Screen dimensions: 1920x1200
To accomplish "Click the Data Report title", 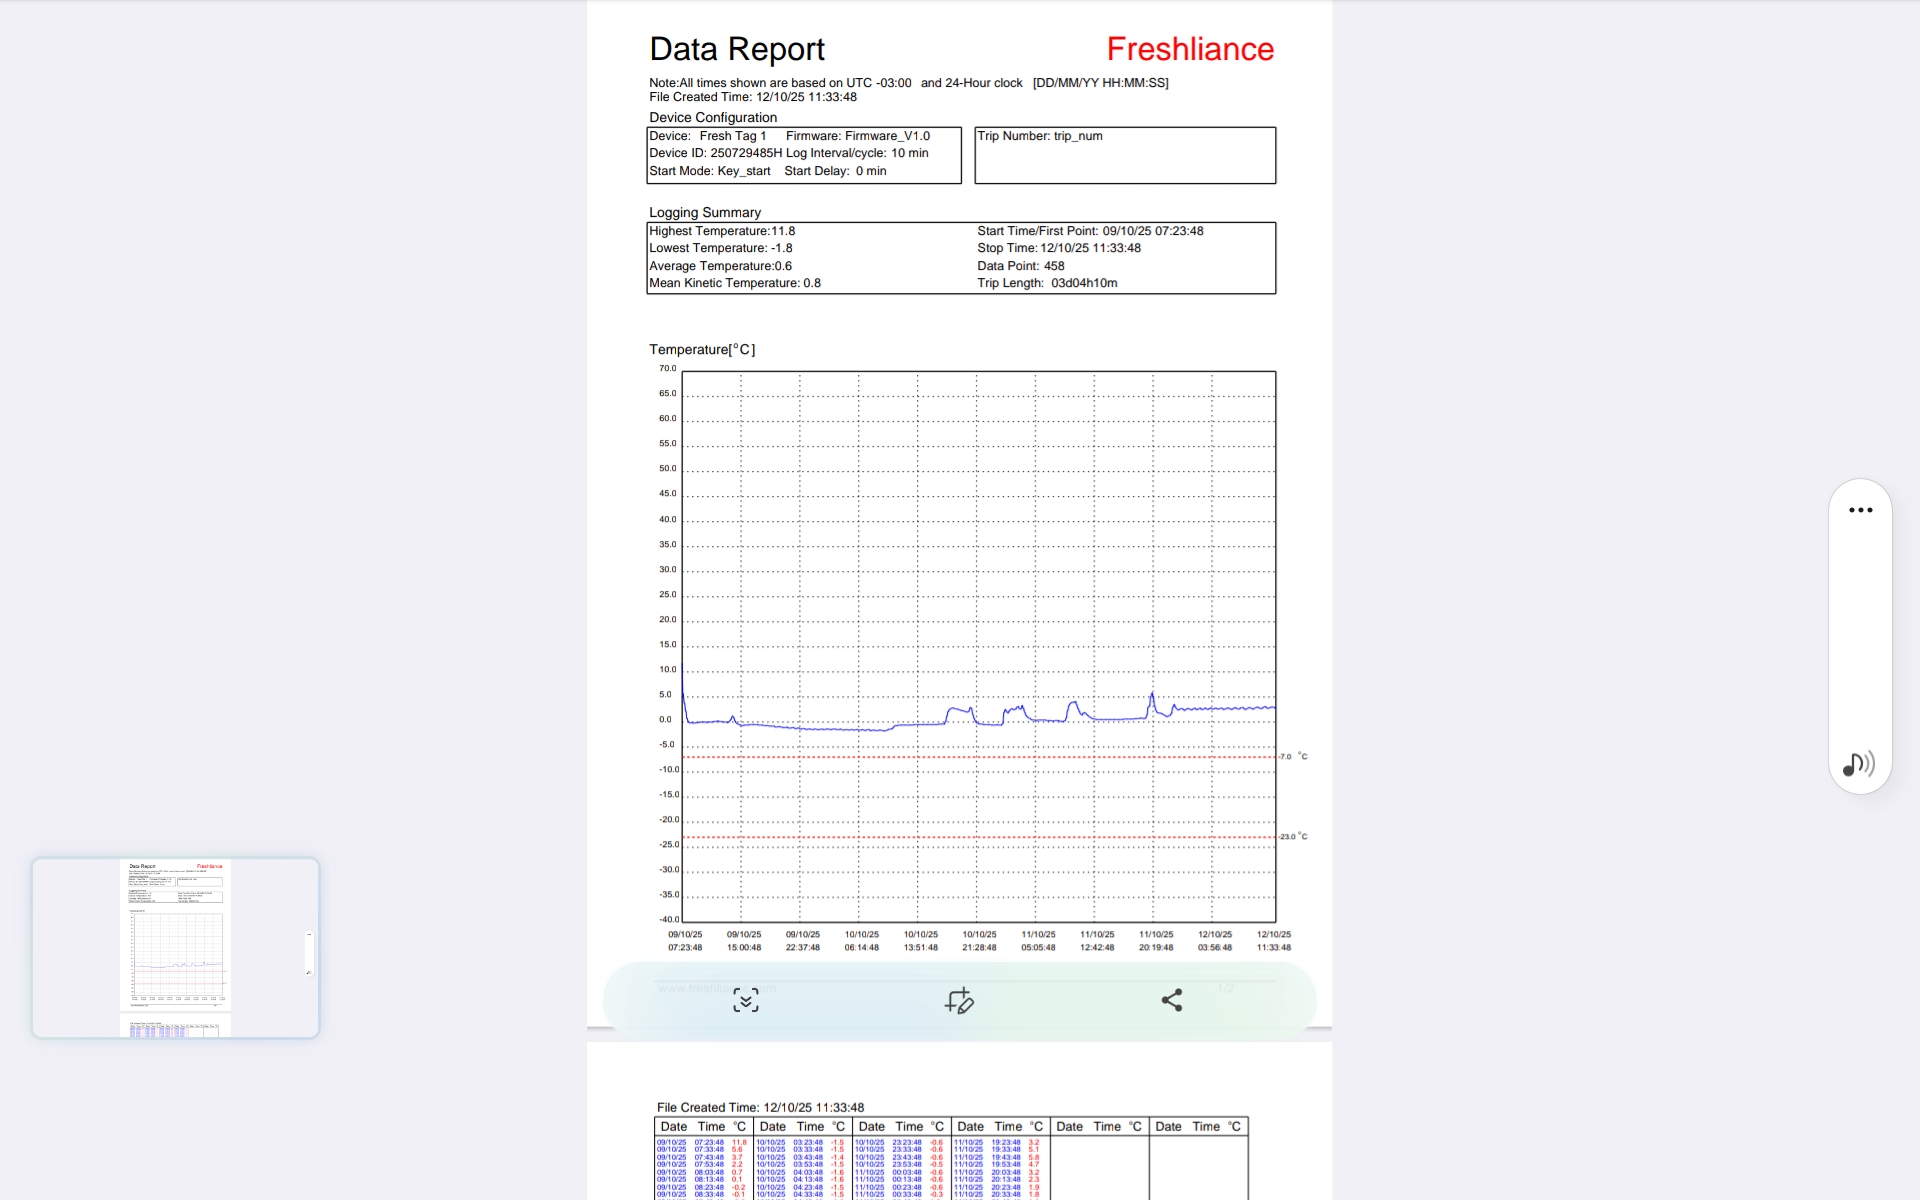I will 737,49.
